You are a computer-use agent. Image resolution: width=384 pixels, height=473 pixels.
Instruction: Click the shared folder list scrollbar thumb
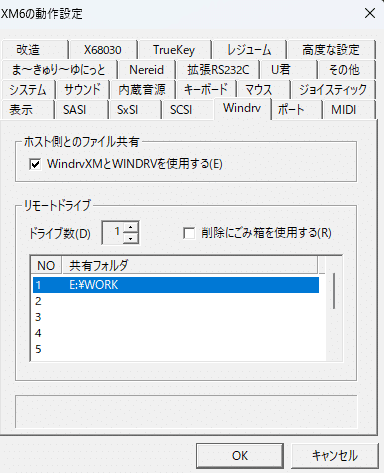pos(334,291)
